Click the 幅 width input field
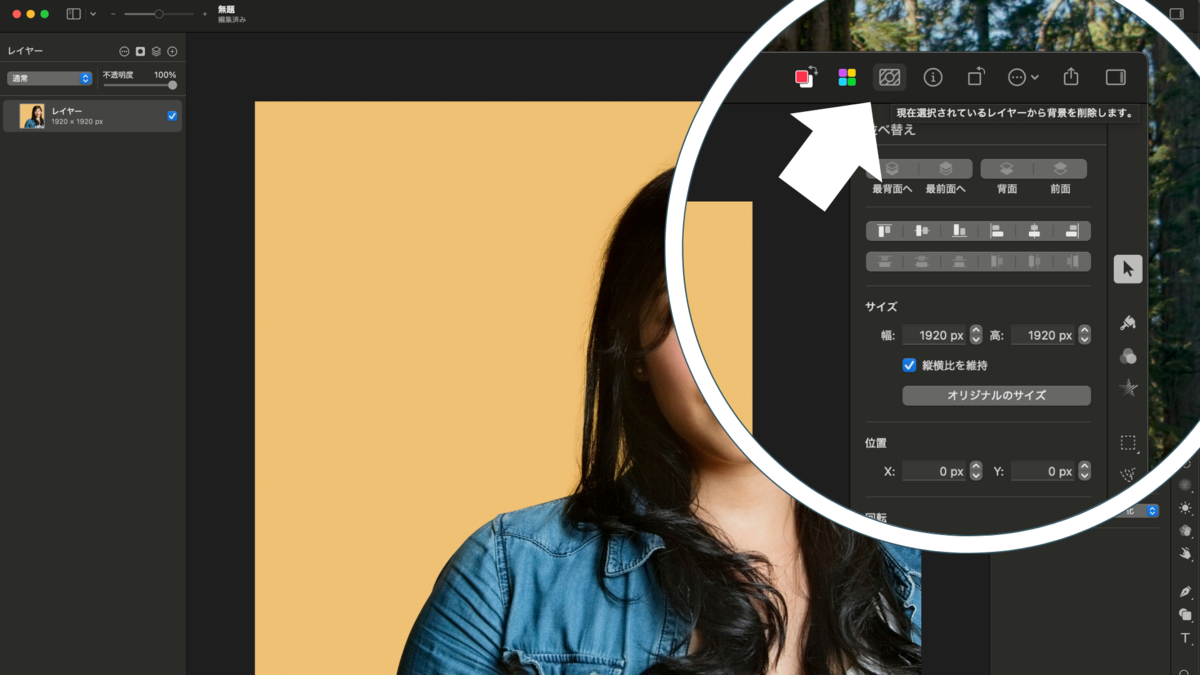Viewport: 1200px width, 675px height. click(x=935, y=335)
